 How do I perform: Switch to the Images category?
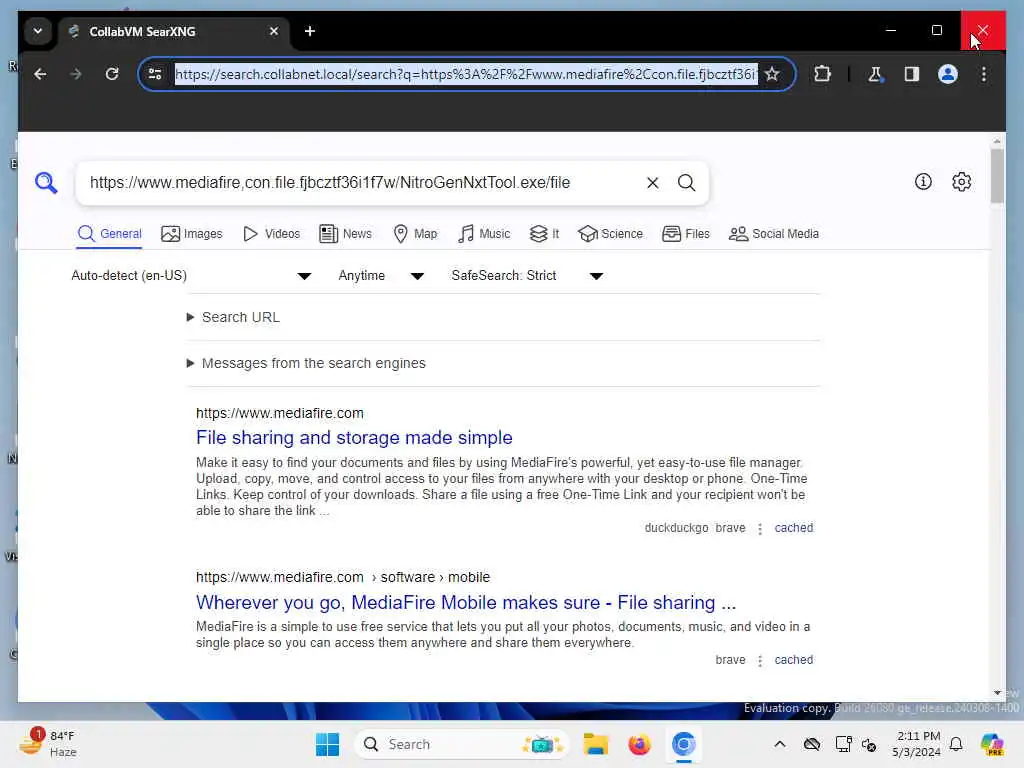tap(191, 234)
